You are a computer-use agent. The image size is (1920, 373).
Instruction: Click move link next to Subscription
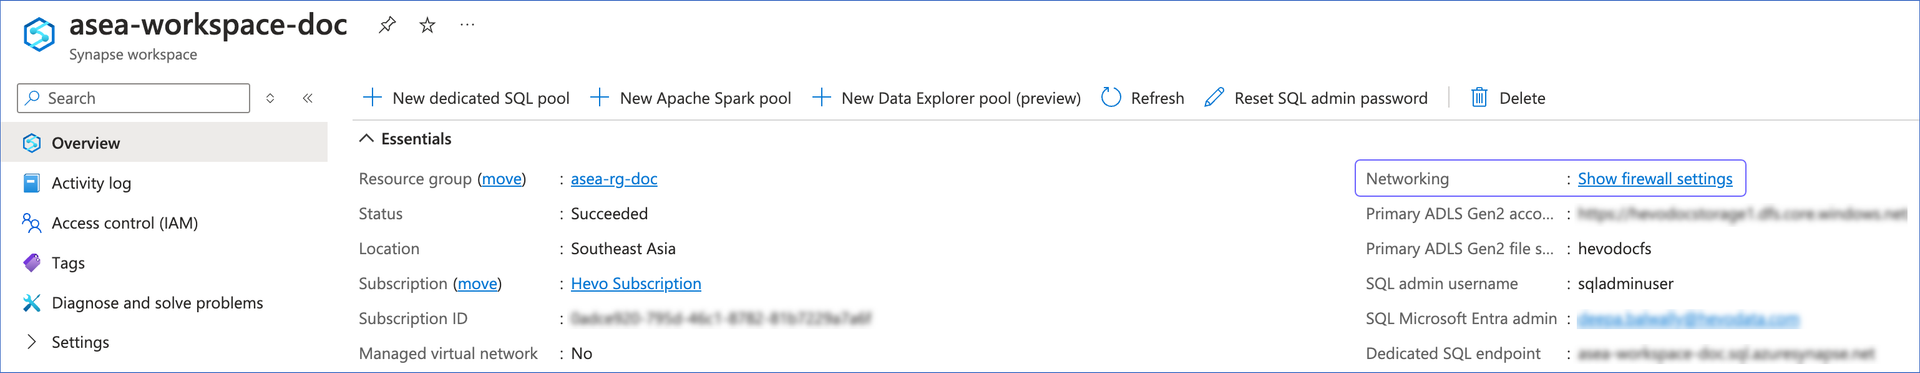(x=477, y=284)
